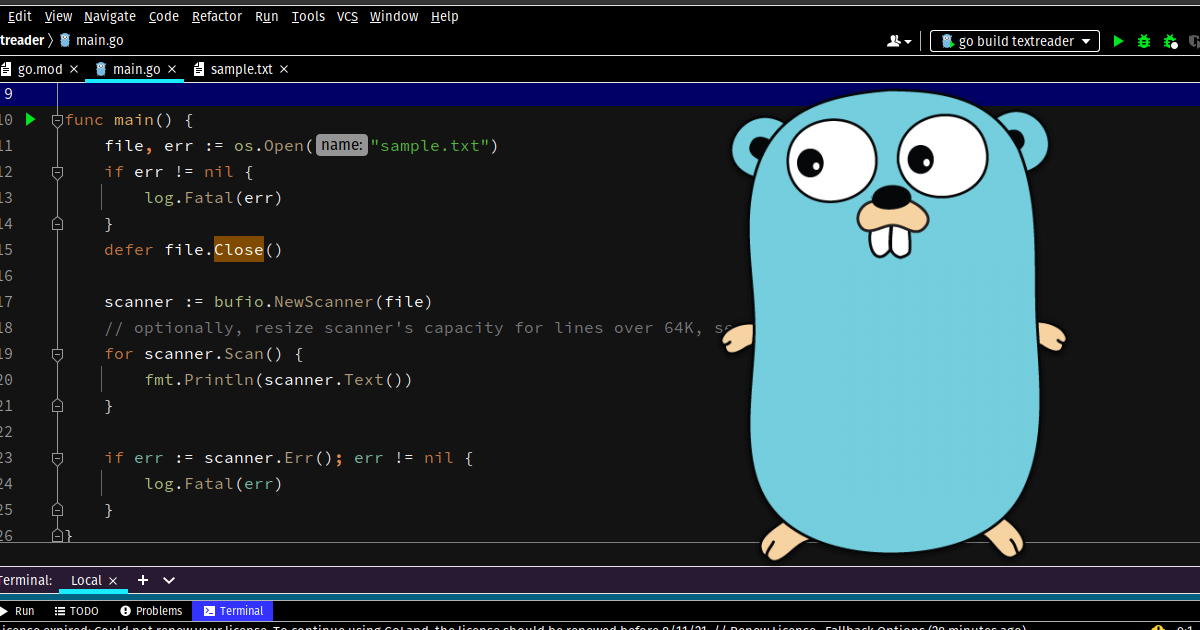Click fold end marker on line 21

(57, 406)
